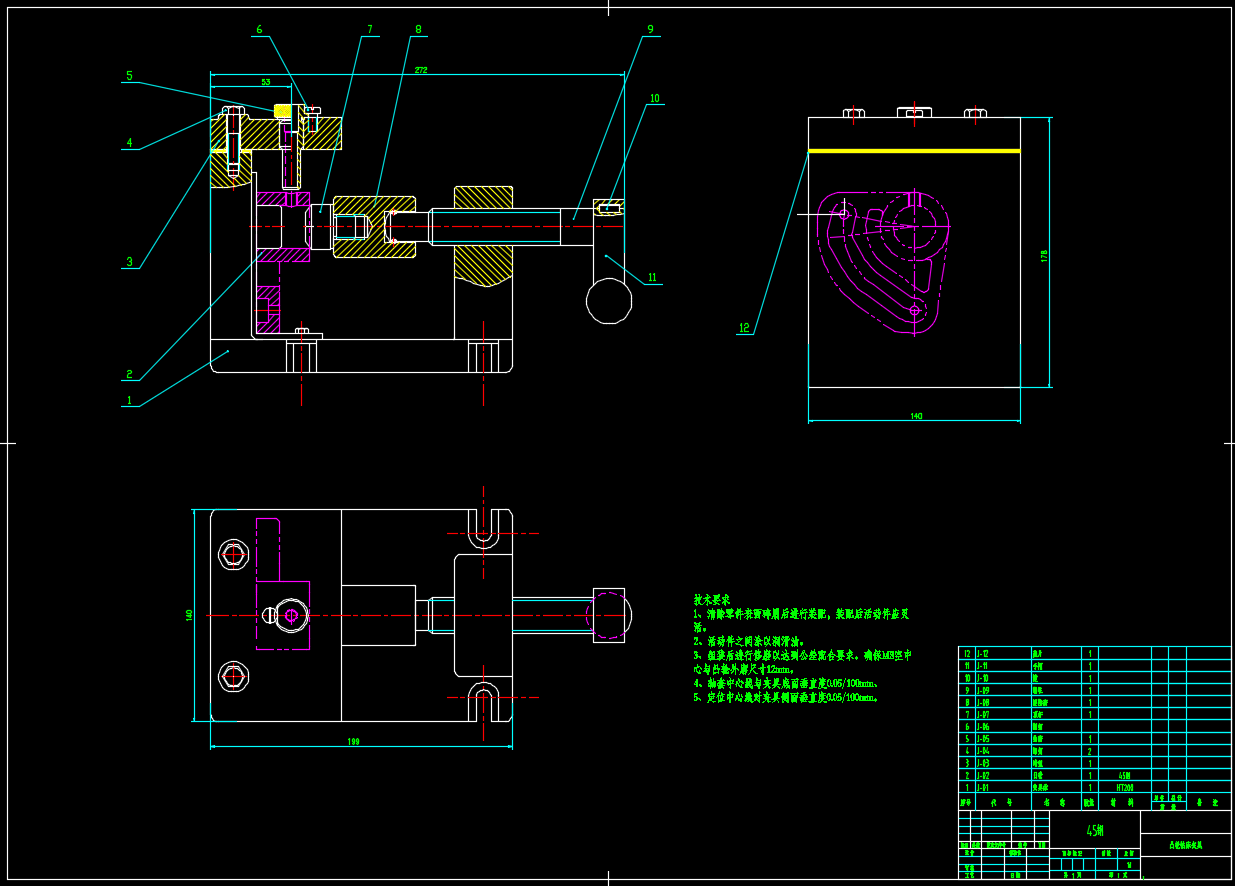Select the round handle knob in front view
The width and height of the screenshot is (1235, 886).
[608, 301]
